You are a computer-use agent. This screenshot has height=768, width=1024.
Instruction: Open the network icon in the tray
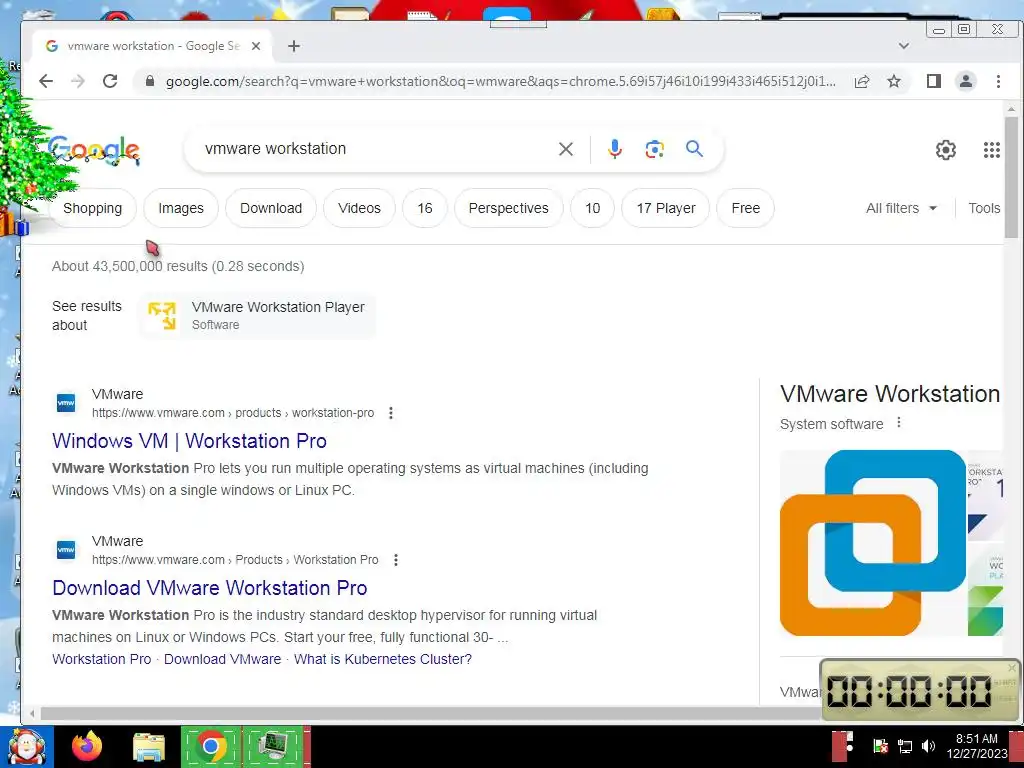(904, 746)
